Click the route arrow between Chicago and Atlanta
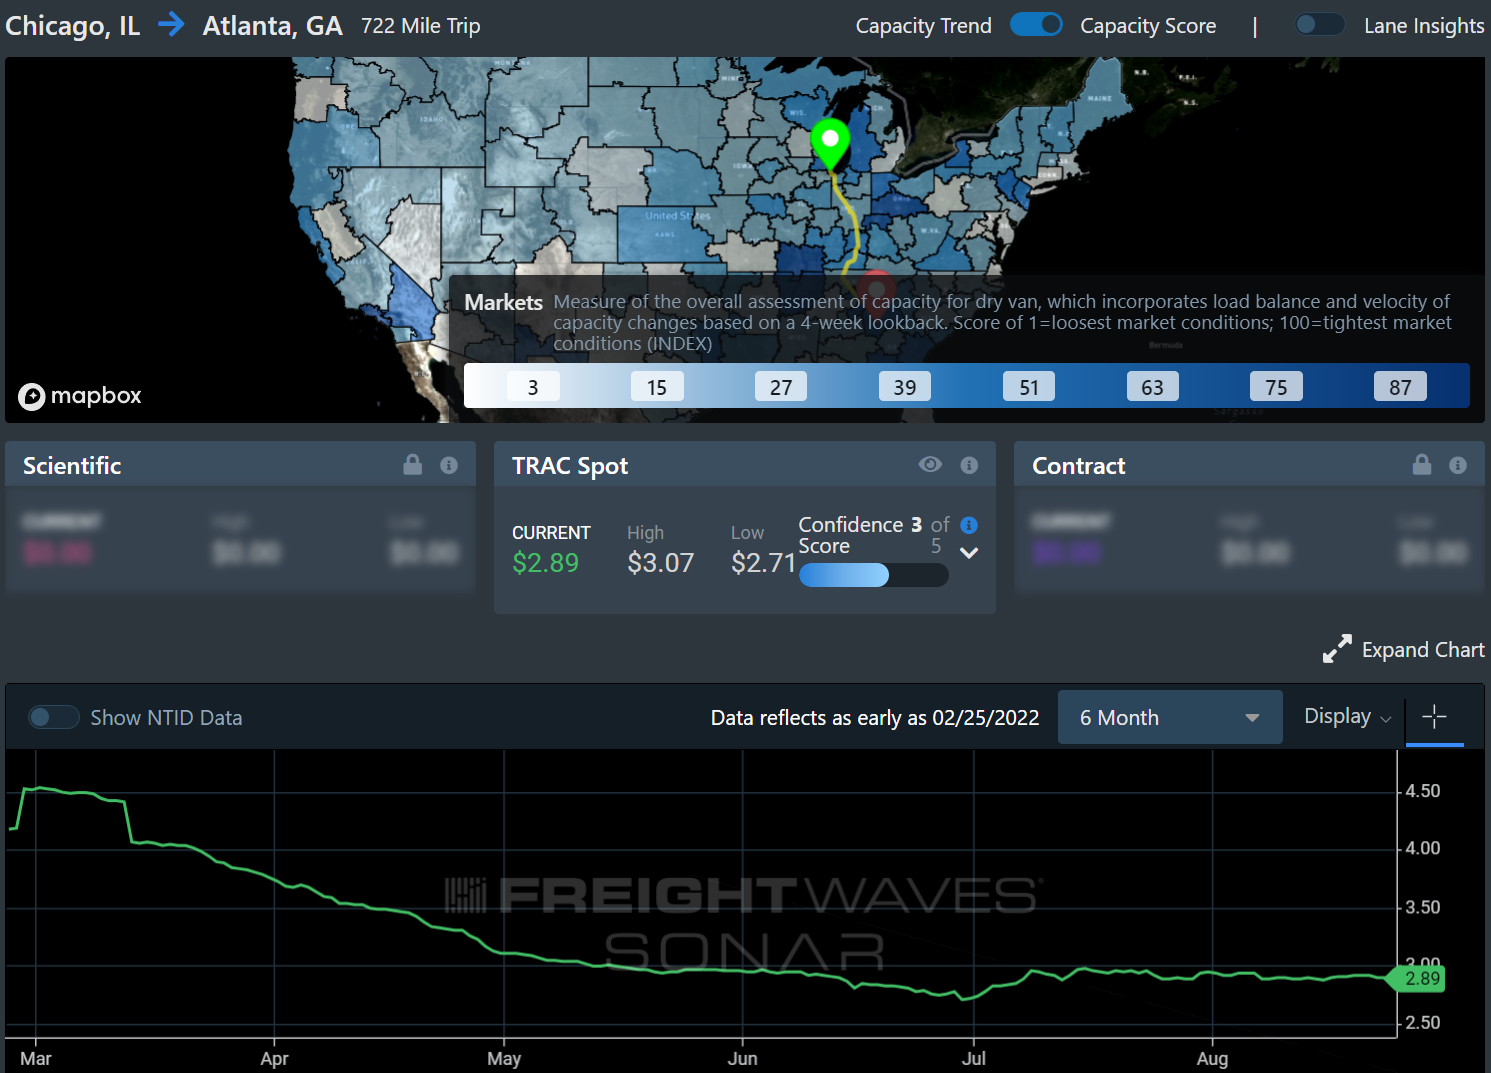Screen dimensions: 1491x1073 pyautogui.click(x=172, y=24)
